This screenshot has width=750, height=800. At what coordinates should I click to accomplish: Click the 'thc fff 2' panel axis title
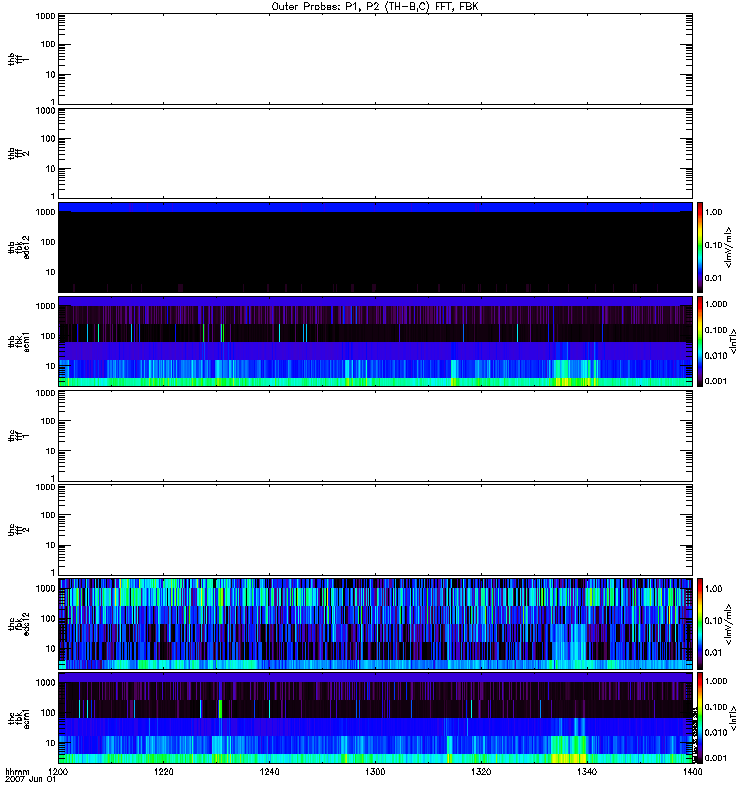18,530
